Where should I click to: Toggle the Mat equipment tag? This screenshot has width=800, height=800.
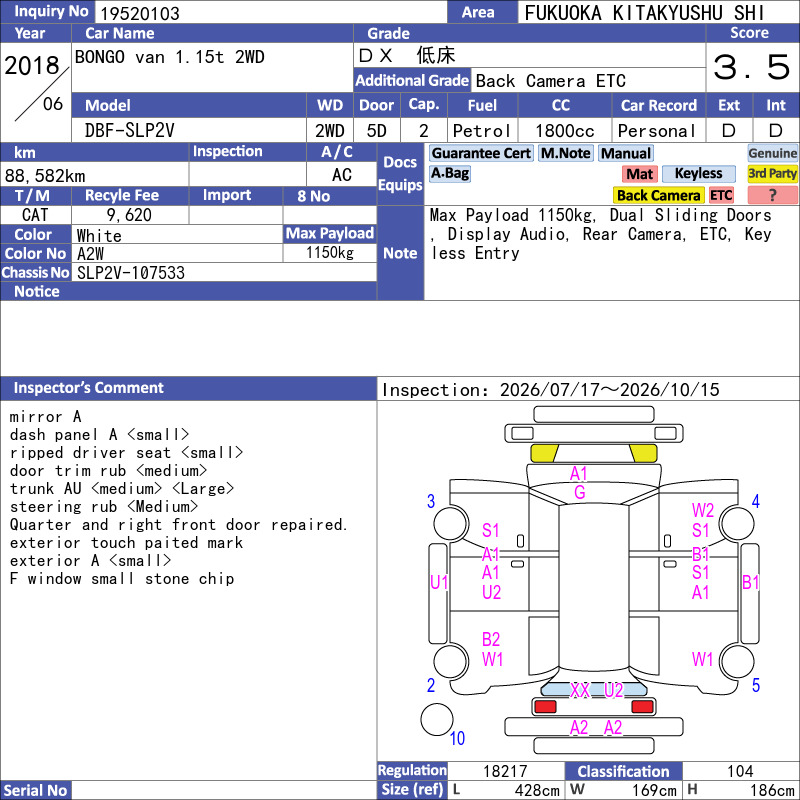click(639, 174)
